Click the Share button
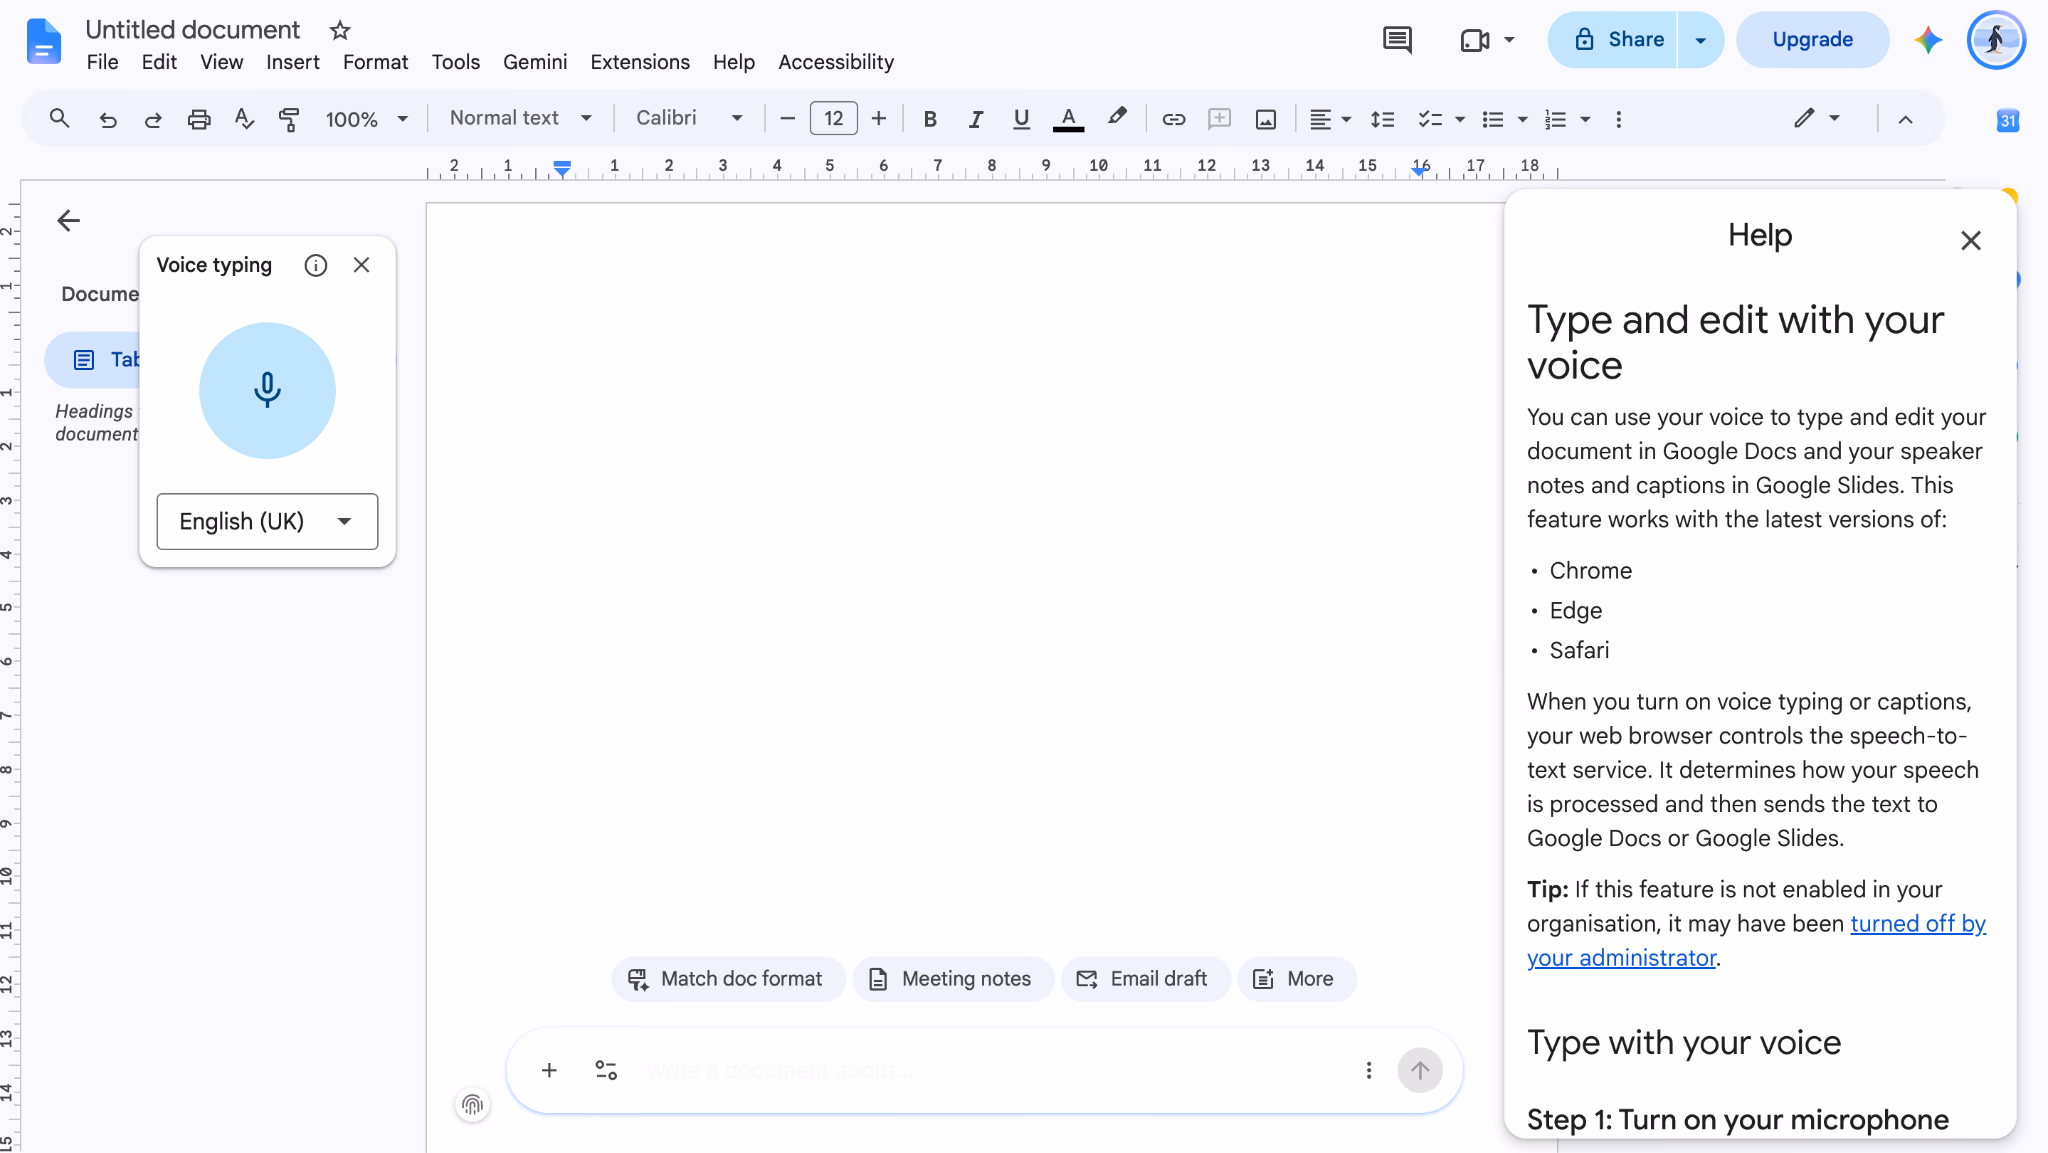 tap(1613, 40)
